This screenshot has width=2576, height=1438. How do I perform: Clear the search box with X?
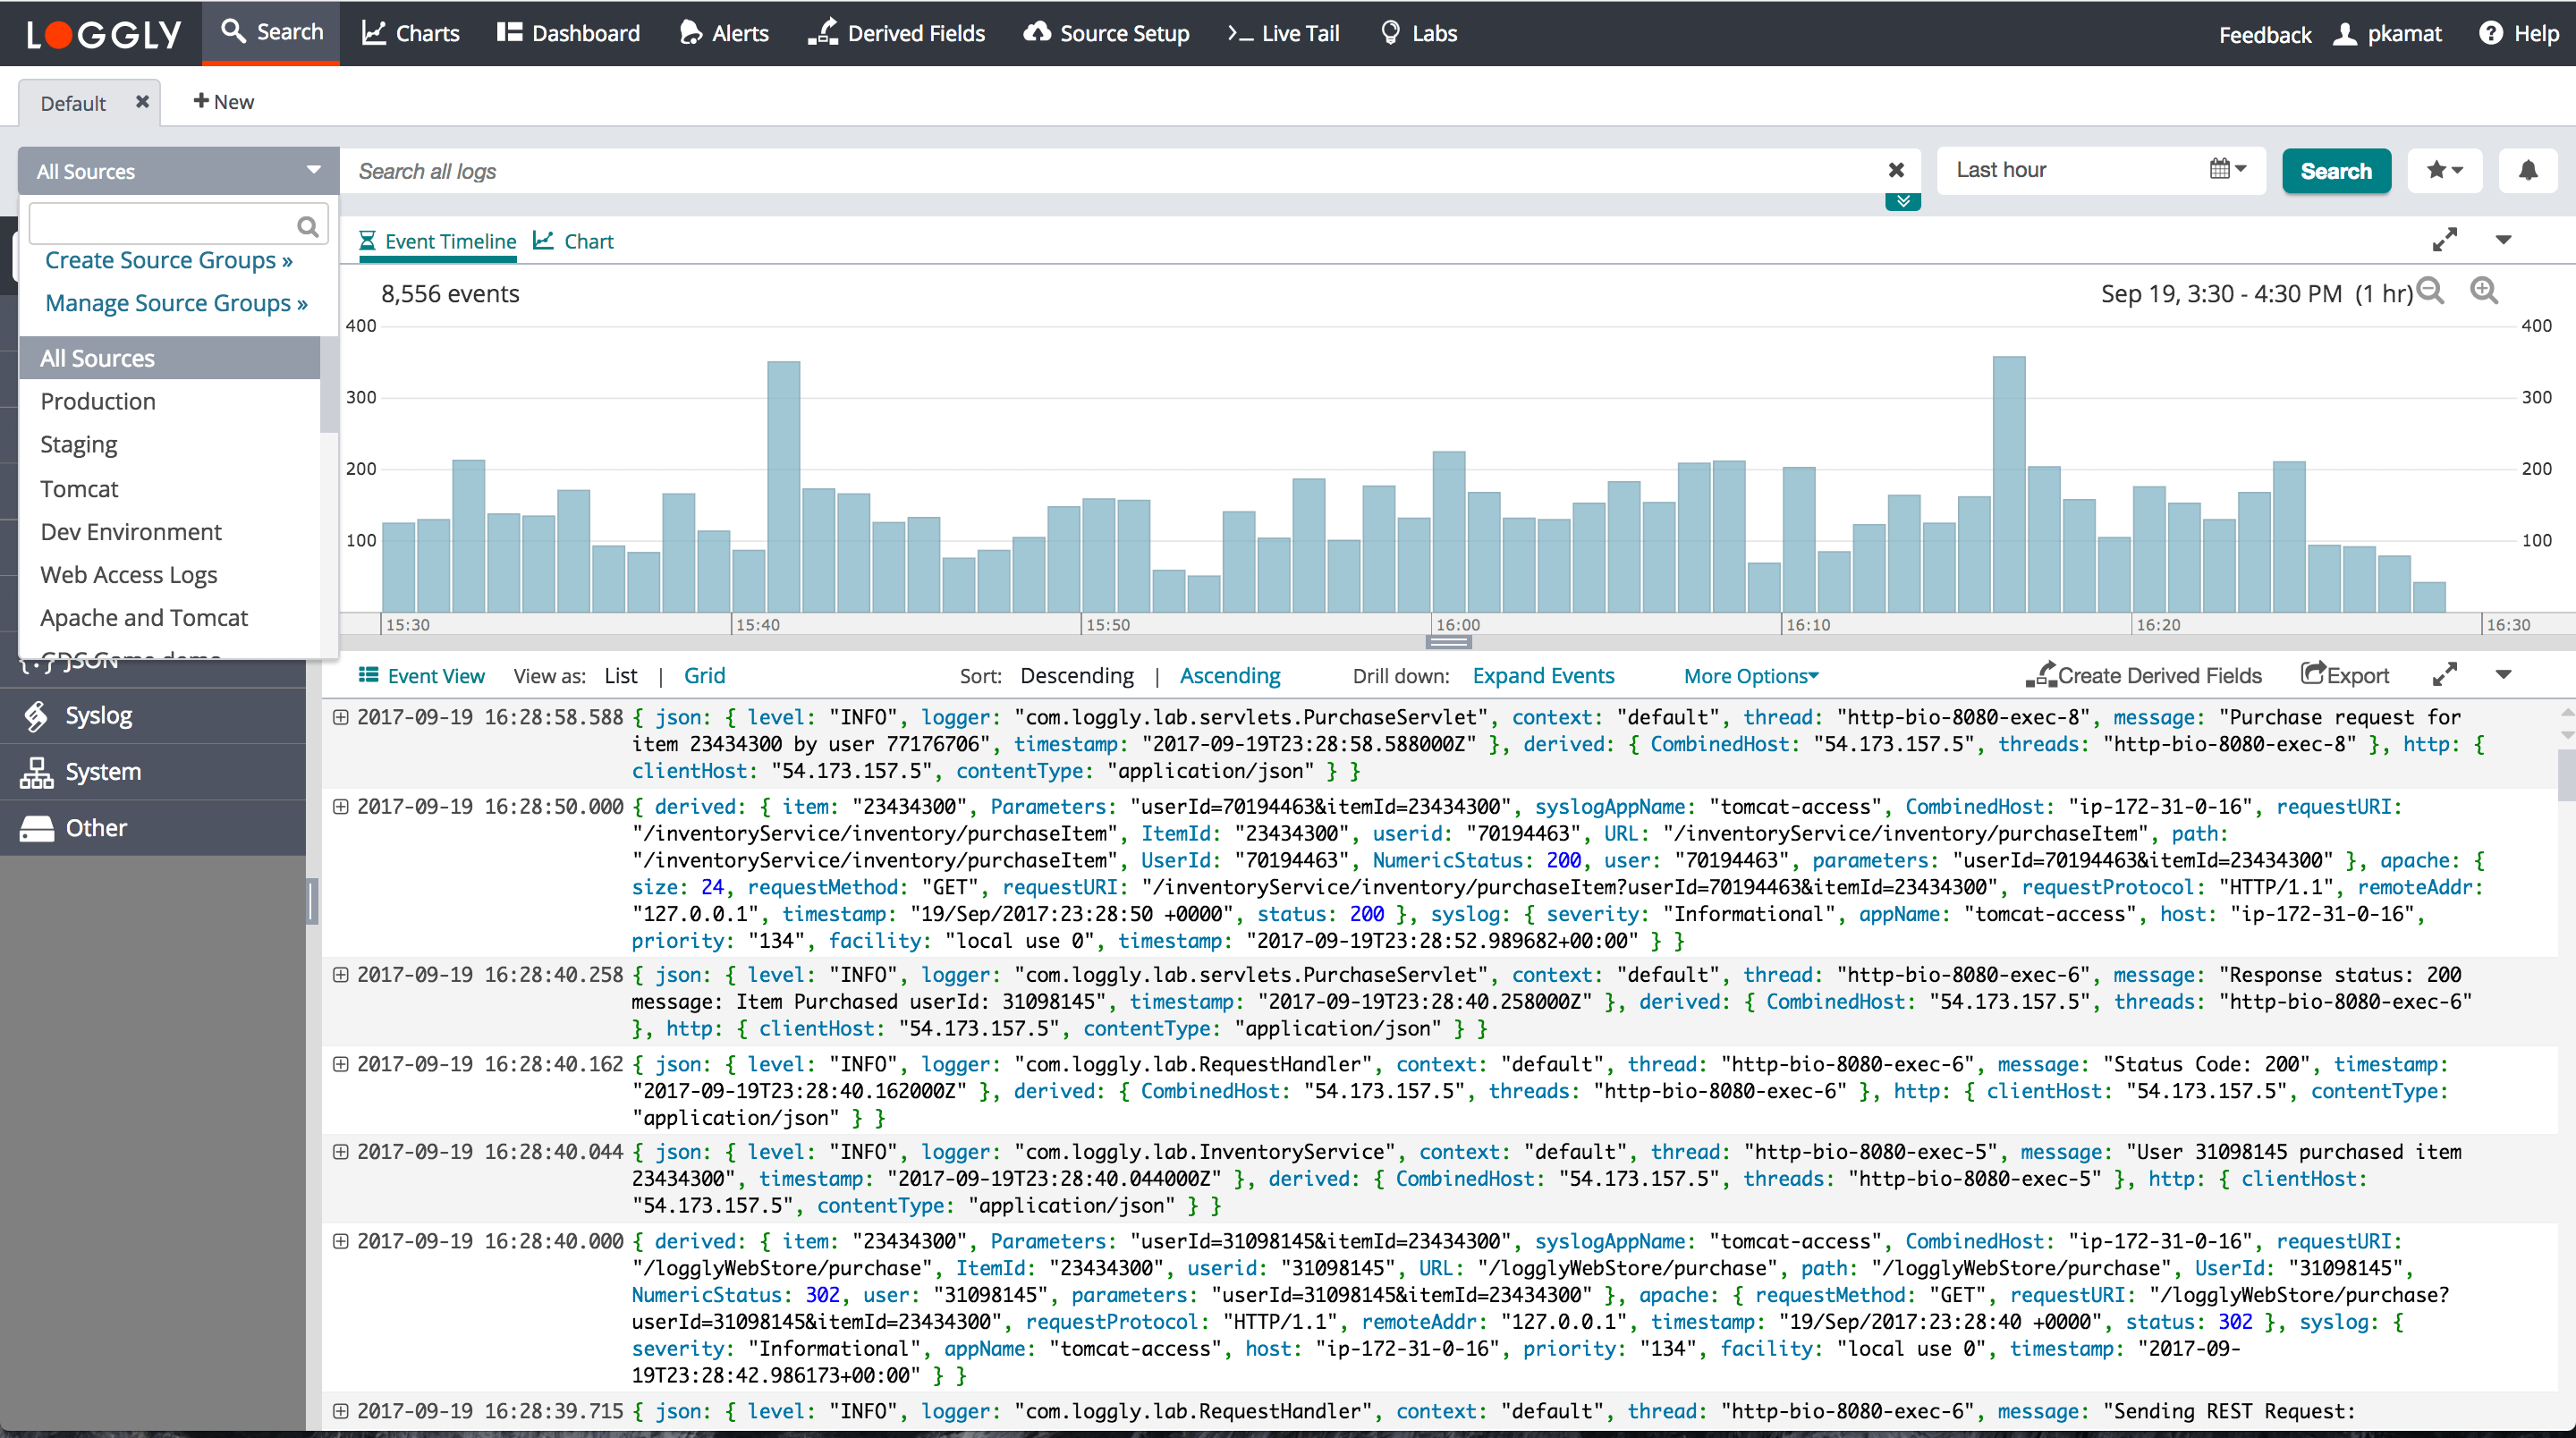coord(1895,171)
